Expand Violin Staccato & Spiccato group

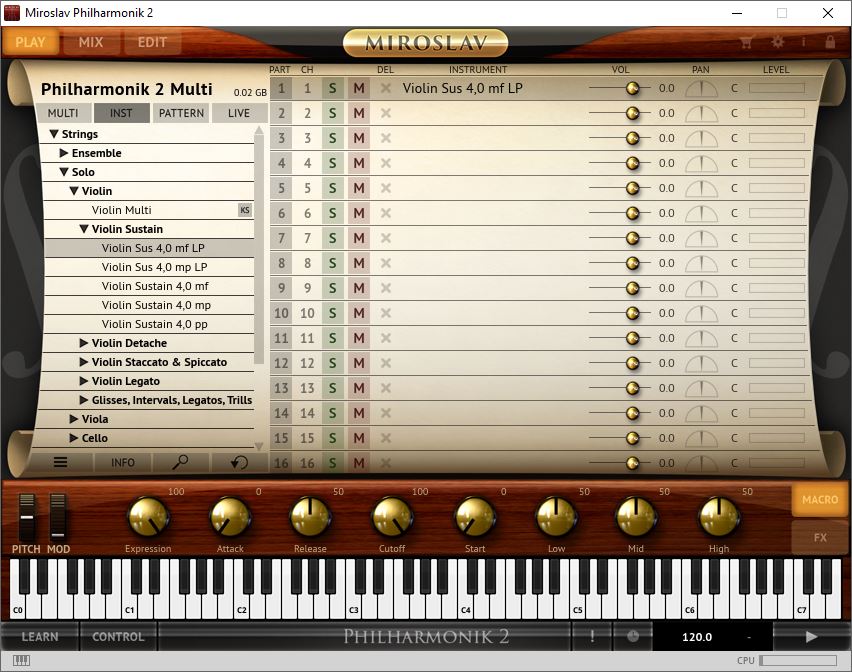84,362
